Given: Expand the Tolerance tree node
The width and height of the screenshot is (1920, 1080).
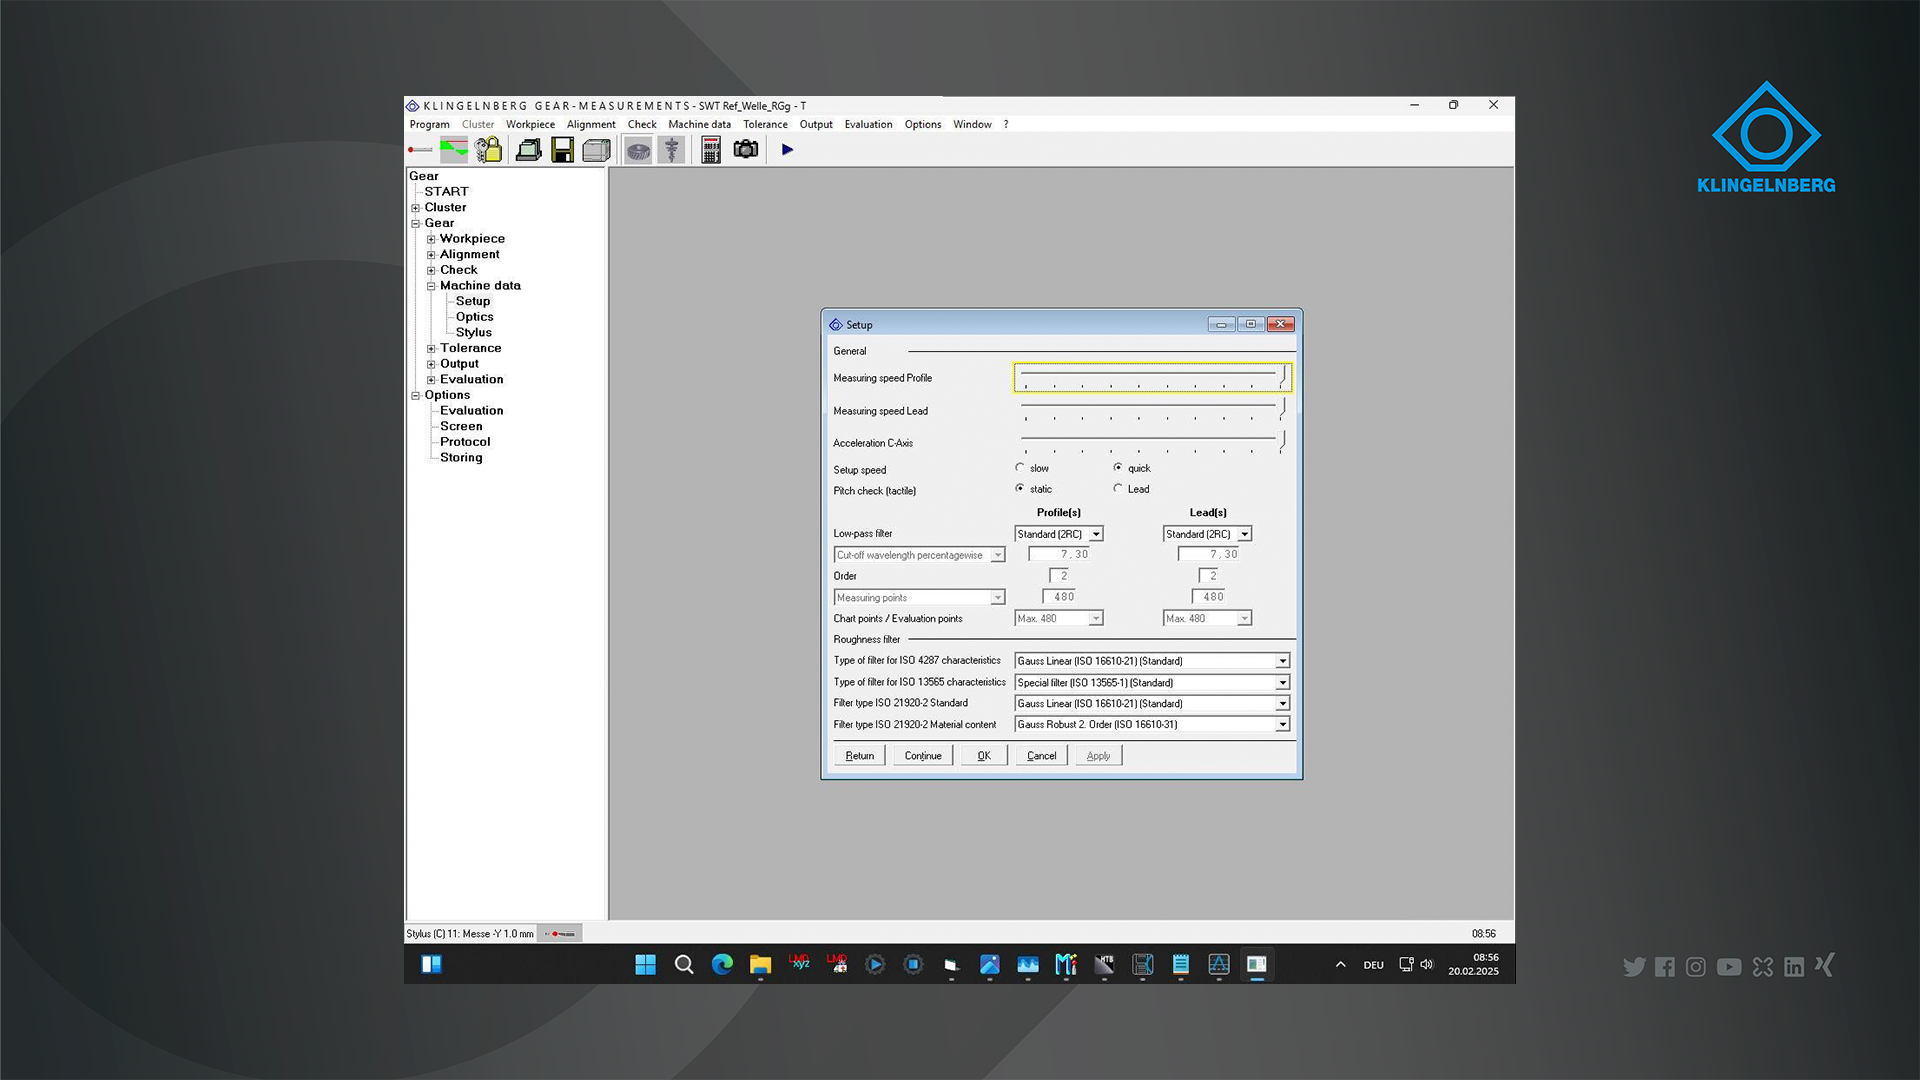Looking at the screenshot, I should [431, 349].
